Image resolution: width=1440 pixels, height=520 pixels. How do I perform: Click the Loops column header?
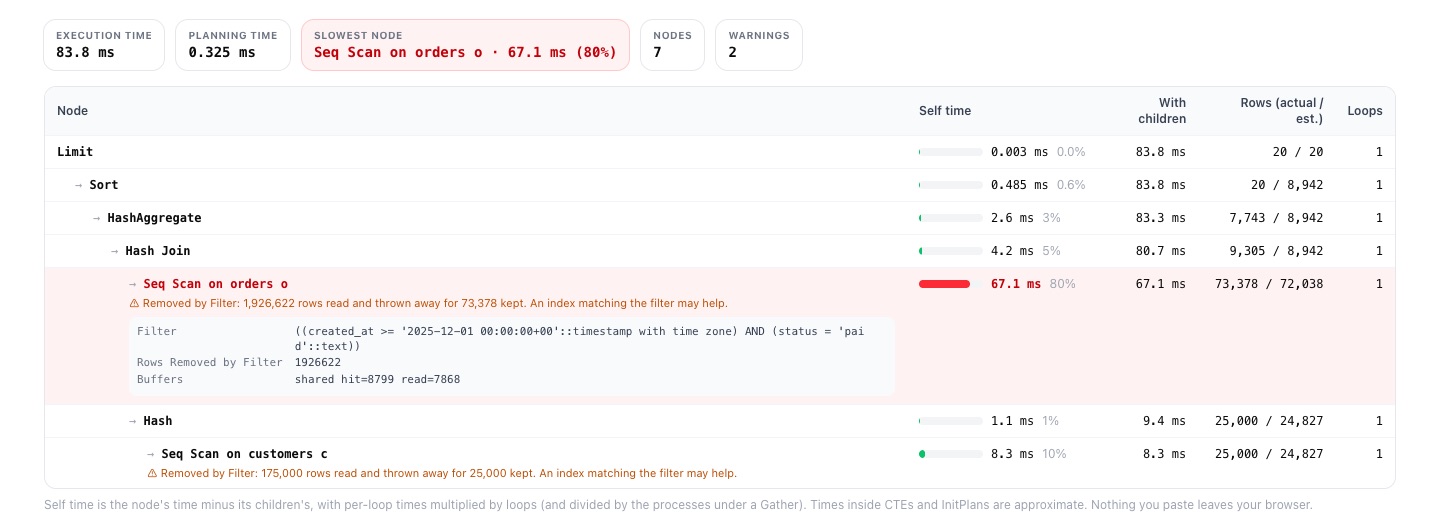(x=1365, y=111)
